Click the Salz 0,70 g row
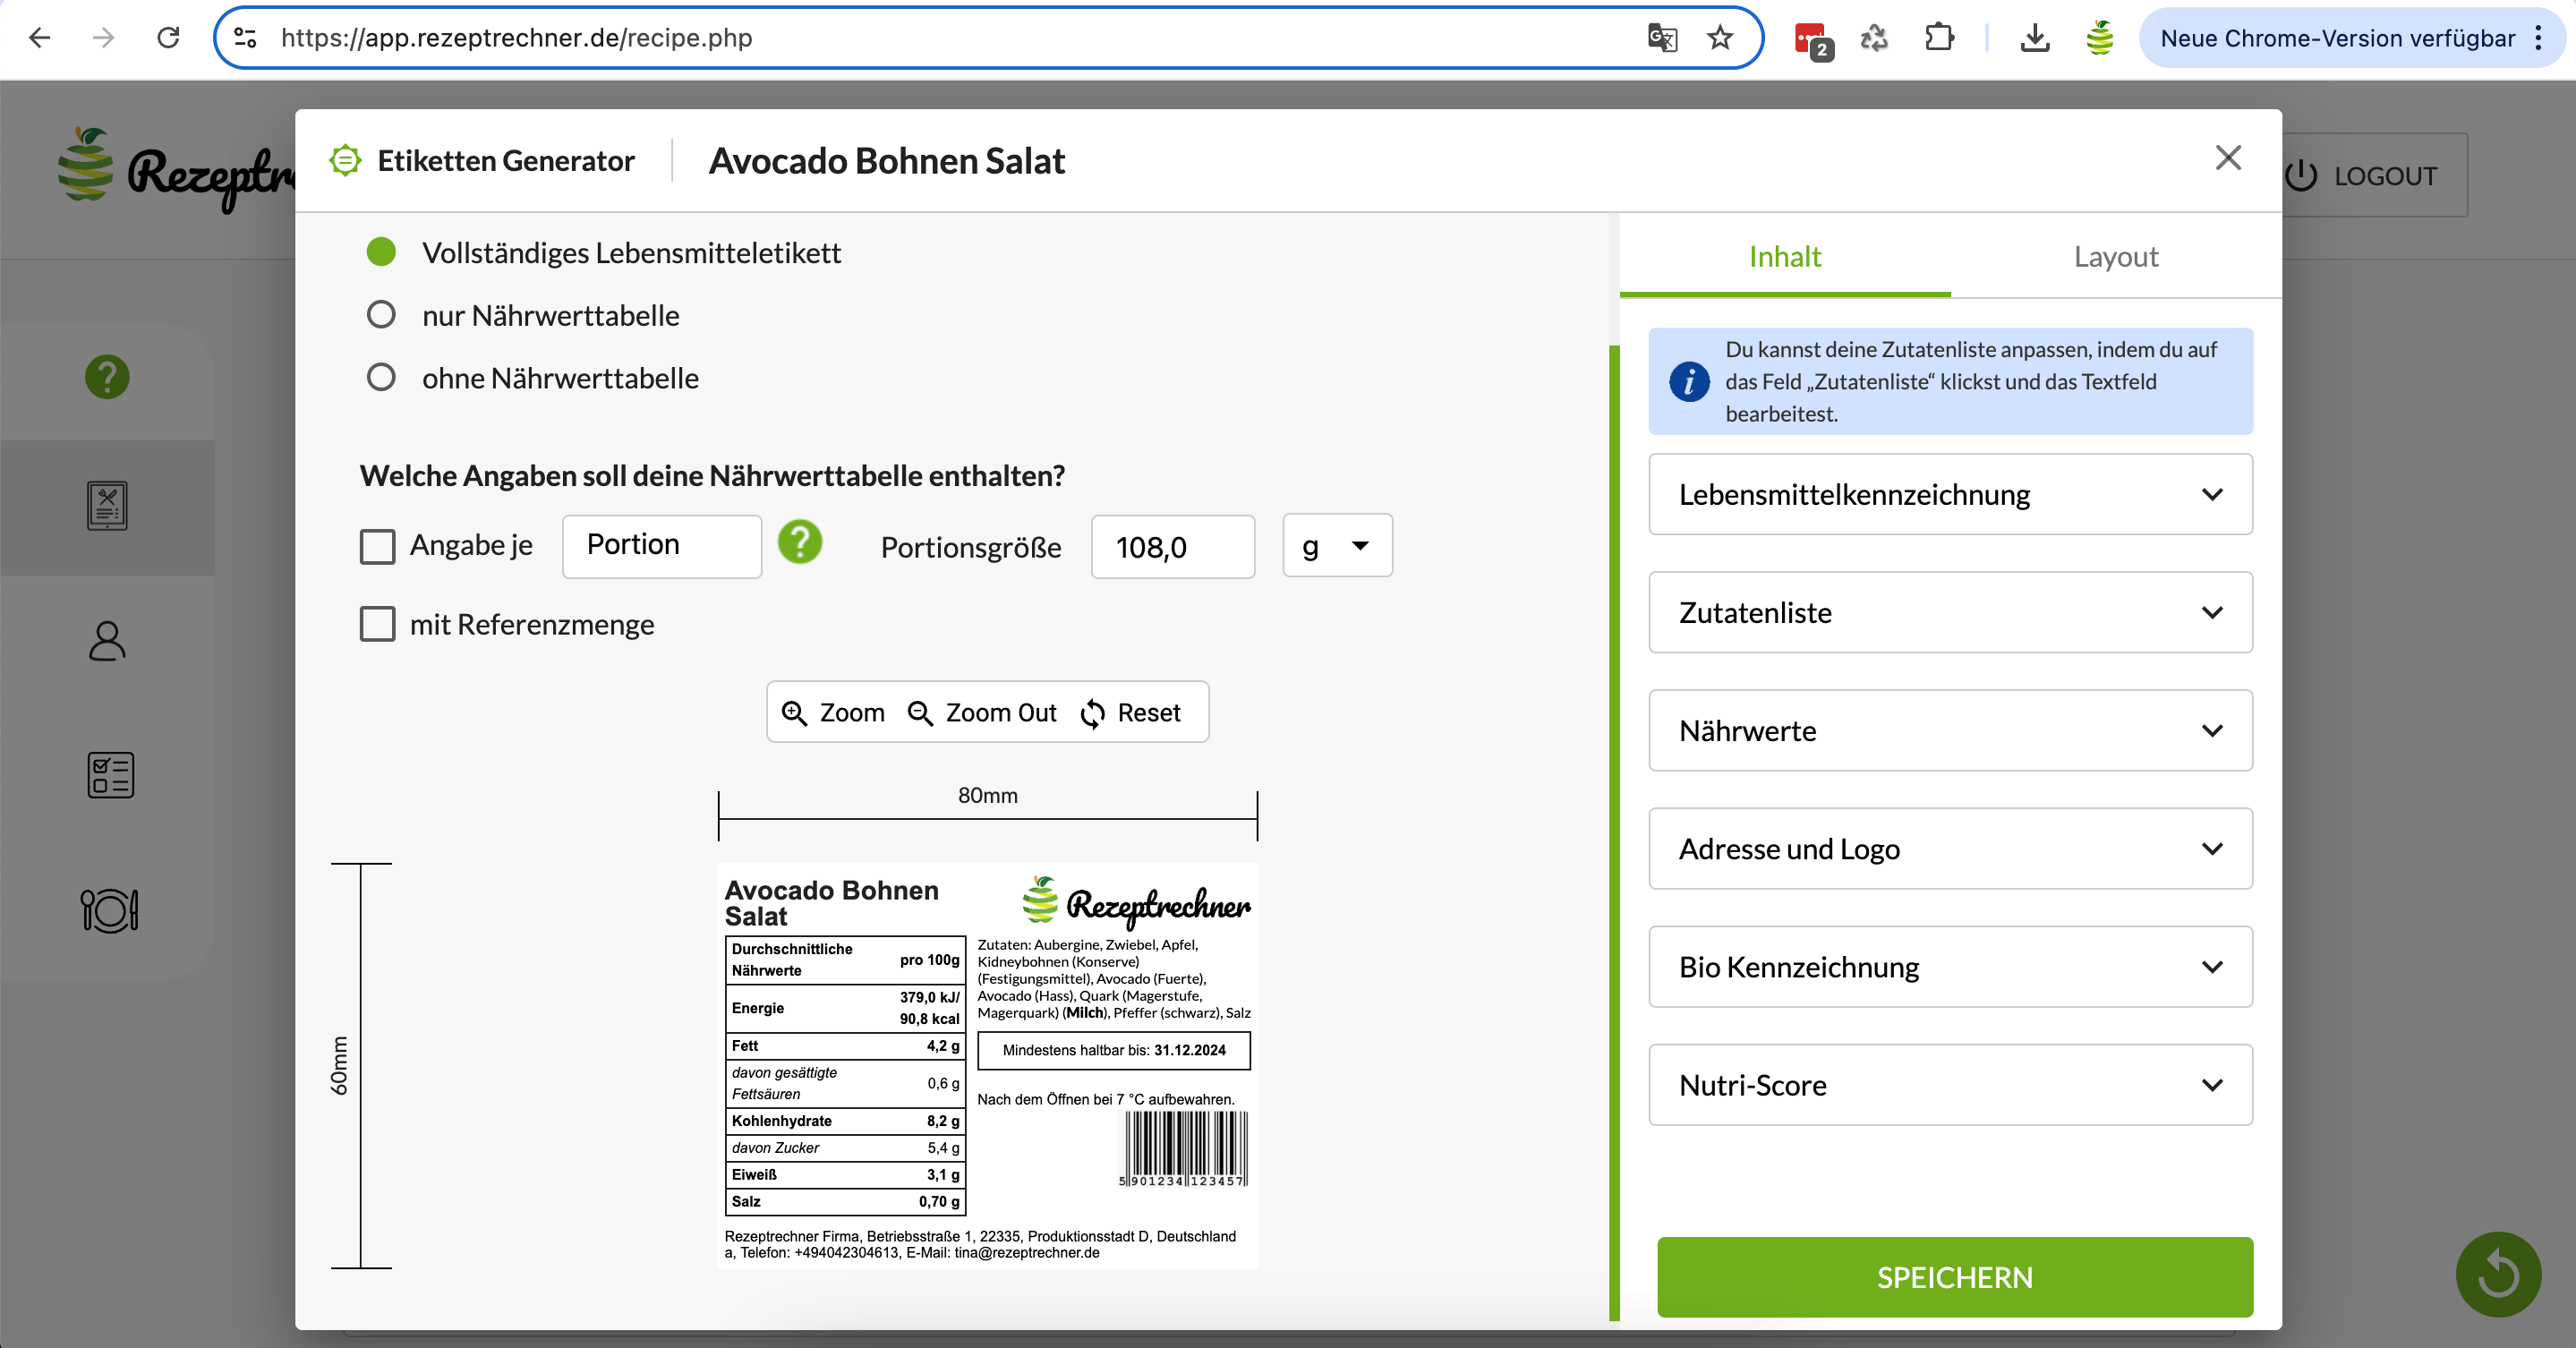Image resolution: width=2576 pixels, height=1348 pixels. pos(845,1201)
